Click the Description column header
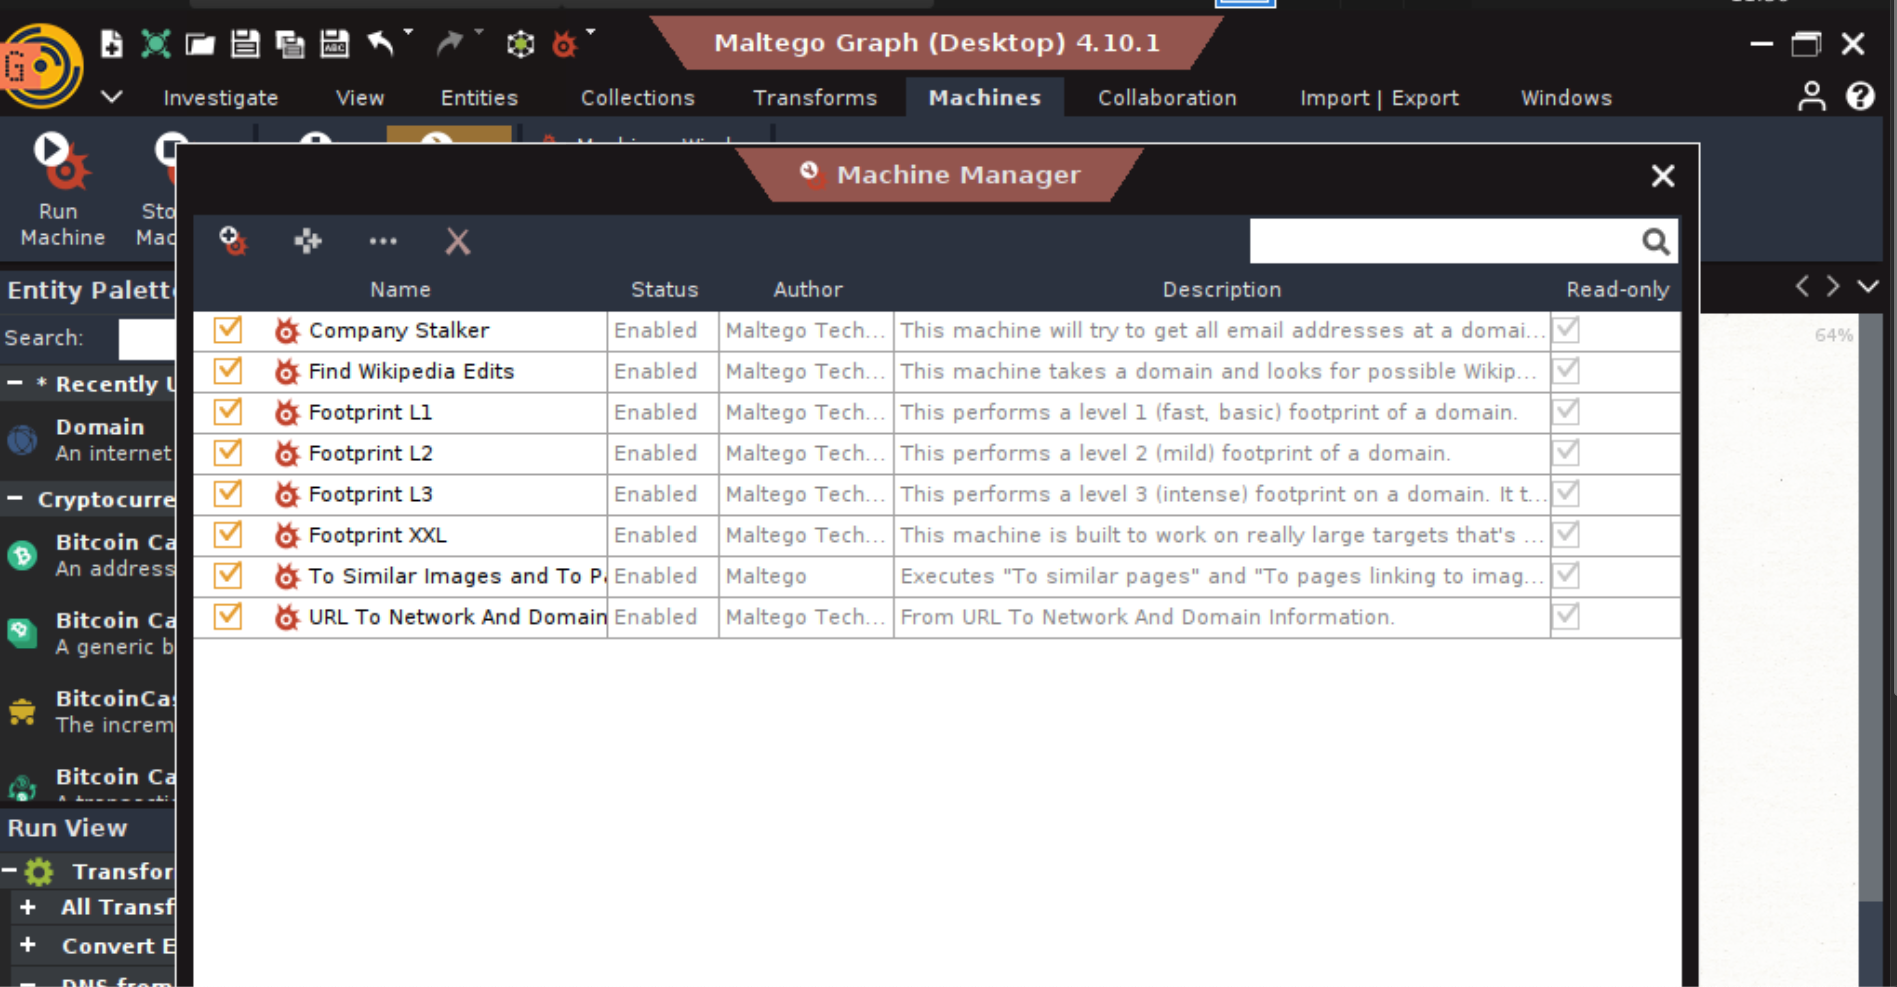1897x987 pixels. click(x=1221, y=289)
